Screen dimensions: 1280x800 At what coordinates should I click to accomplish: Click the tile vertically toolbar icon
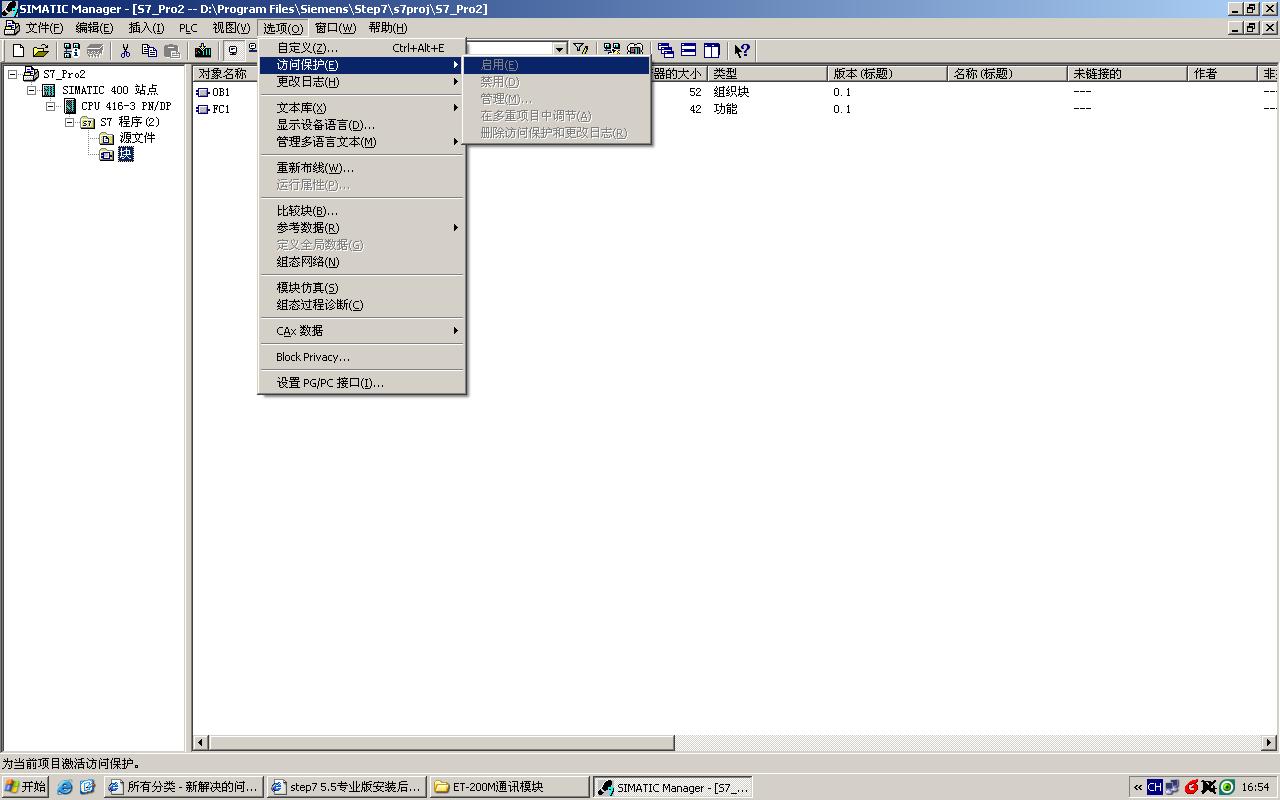[x=712, y=50]
